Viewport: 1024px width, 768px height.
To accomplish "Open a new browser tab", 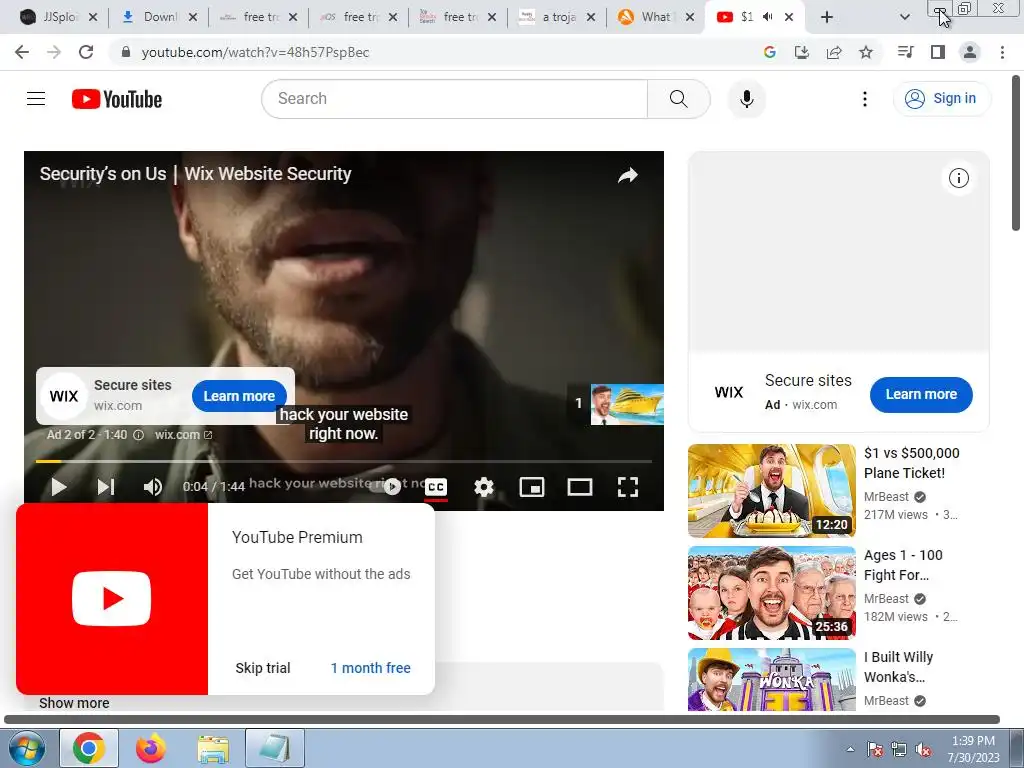I will point(827,17).
